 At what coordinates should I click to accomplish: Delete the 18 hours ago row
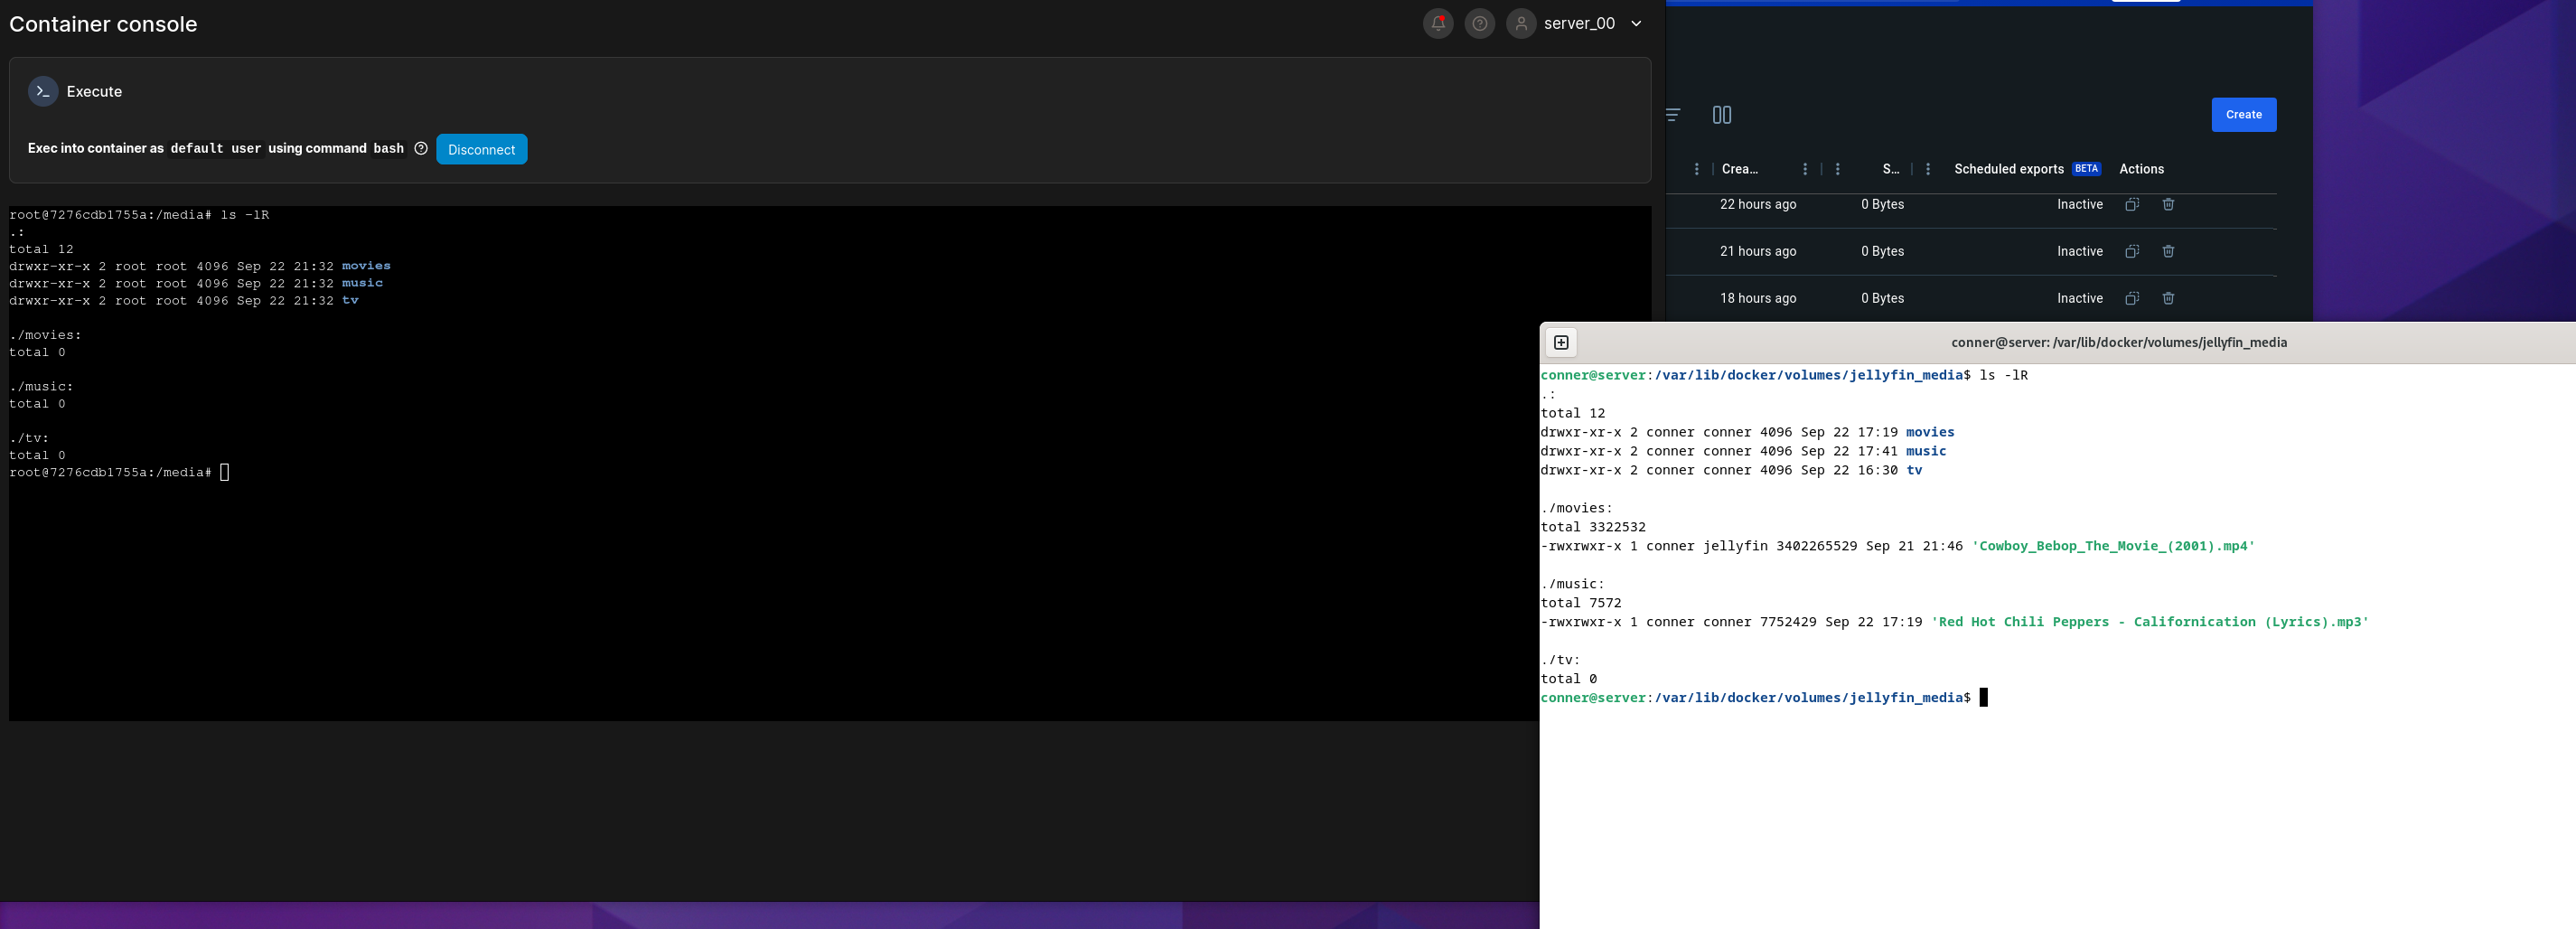click(2168, 298)
